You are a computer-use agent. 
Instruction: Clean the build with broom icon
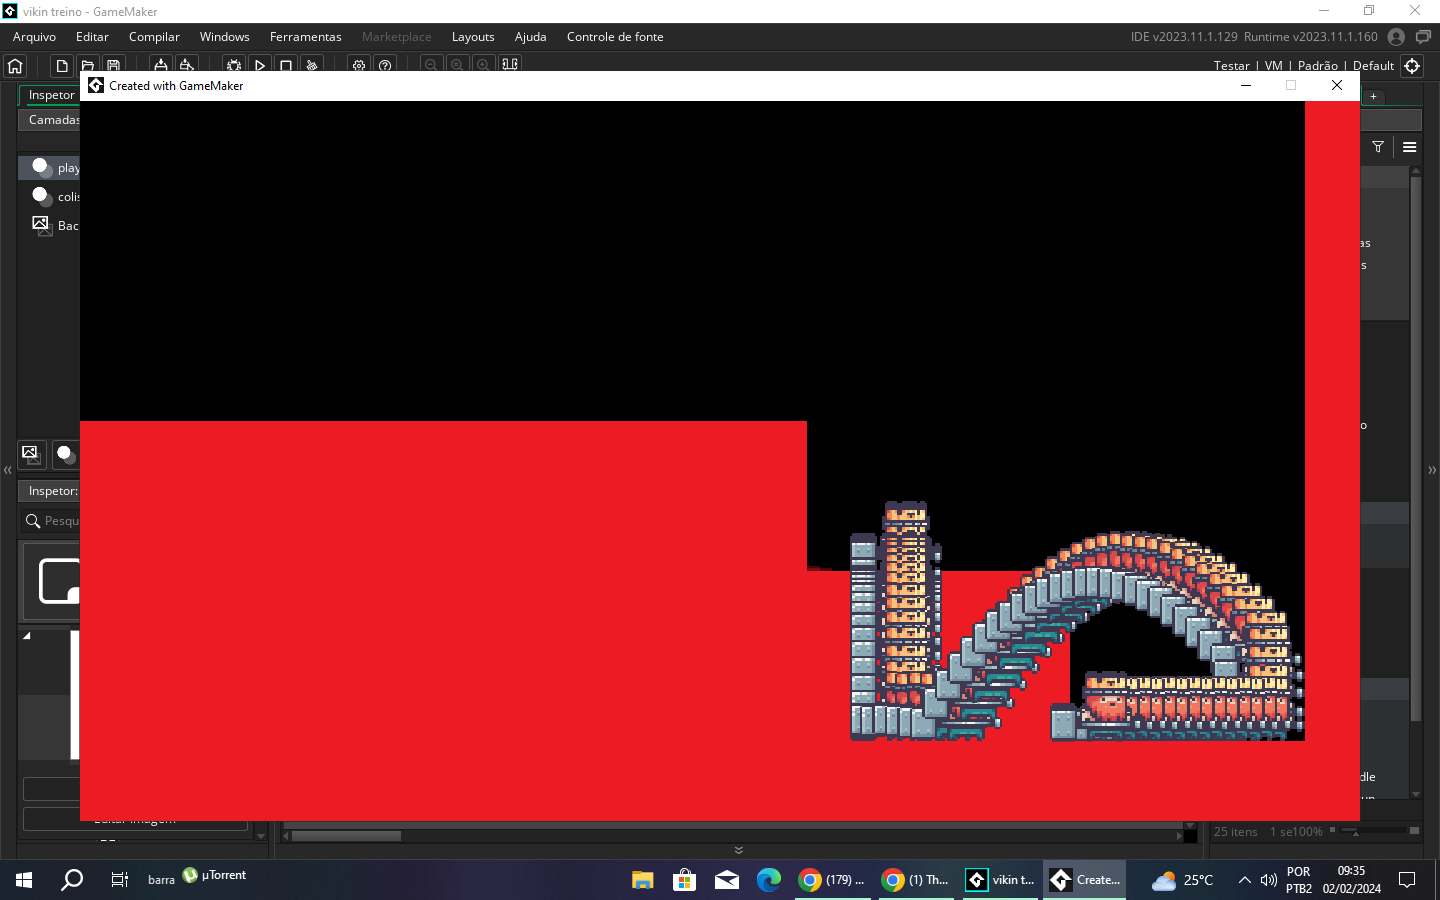point(312,66)
